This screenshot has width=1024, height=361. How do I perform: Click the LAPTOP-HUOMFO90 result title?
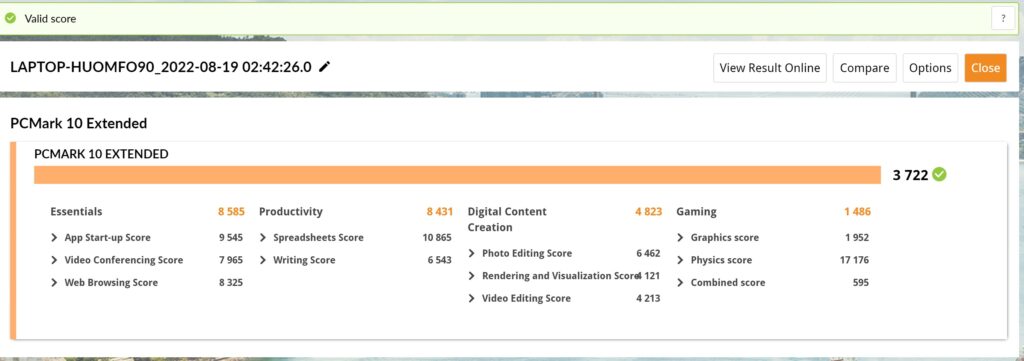[161, 67]
